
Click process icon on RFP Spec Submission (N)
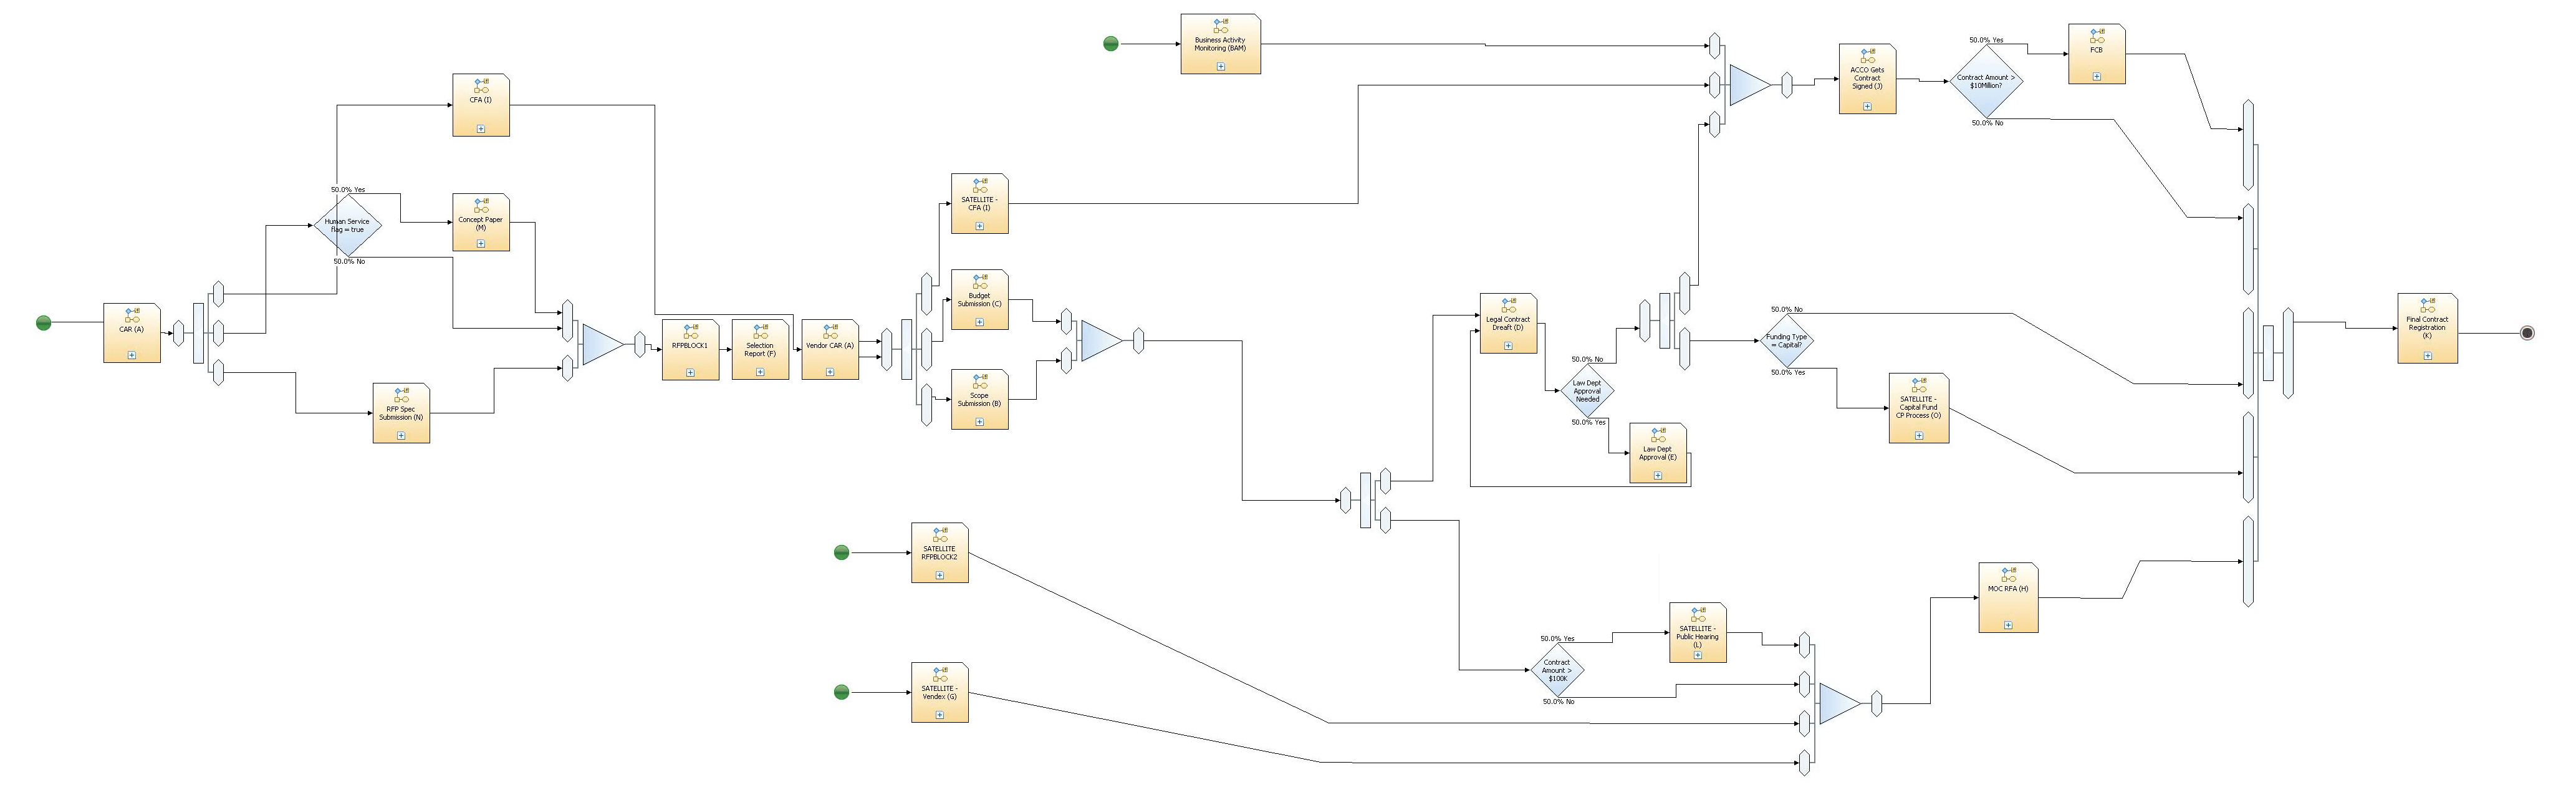[401, 394]
